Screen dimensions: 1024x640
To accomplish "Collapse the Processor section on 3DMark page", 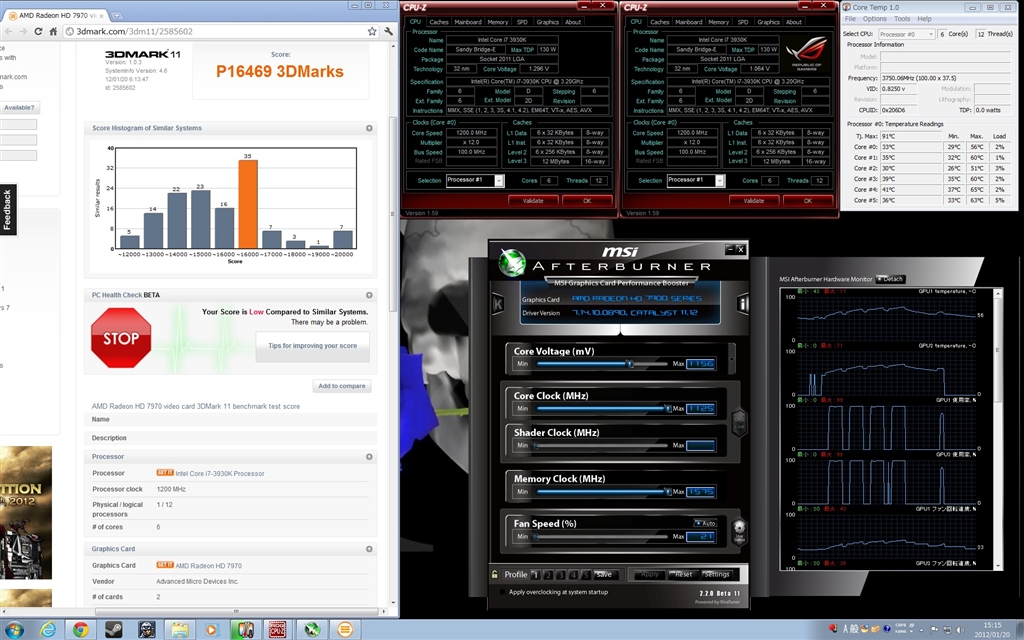I will tap(369, 456).
